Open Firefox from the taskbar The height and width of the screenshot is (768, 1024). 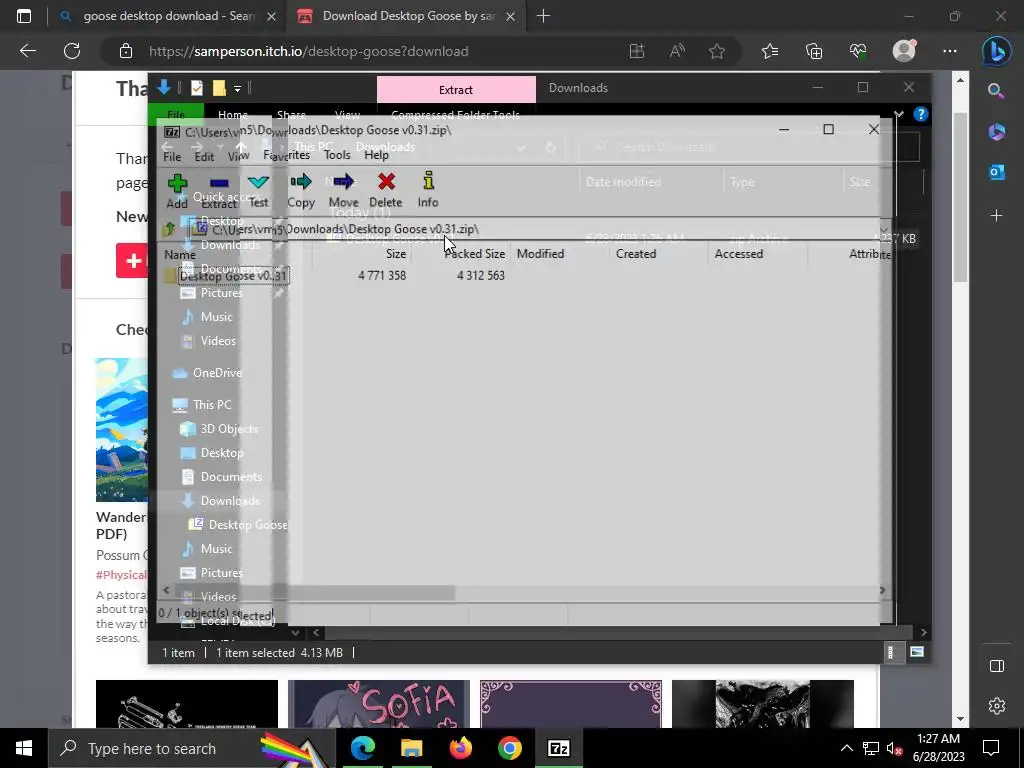coord(460,748)
